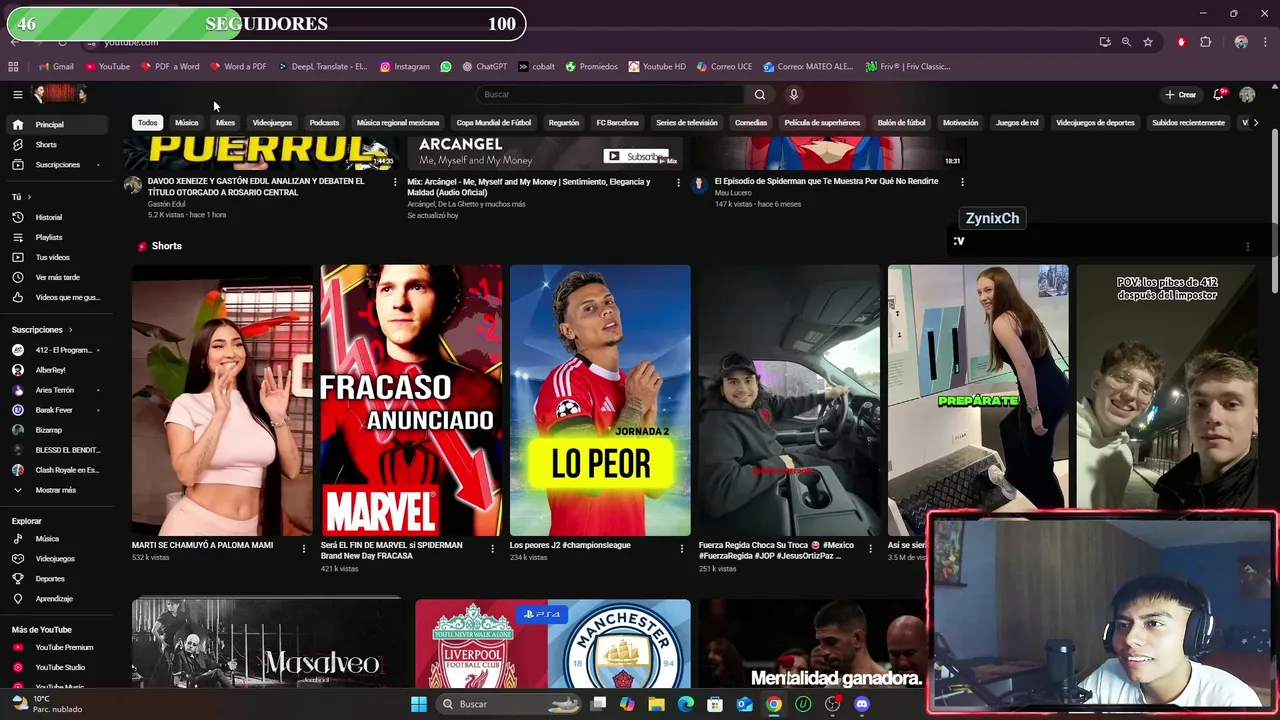Select the Música filter chip

click(187, 123)
